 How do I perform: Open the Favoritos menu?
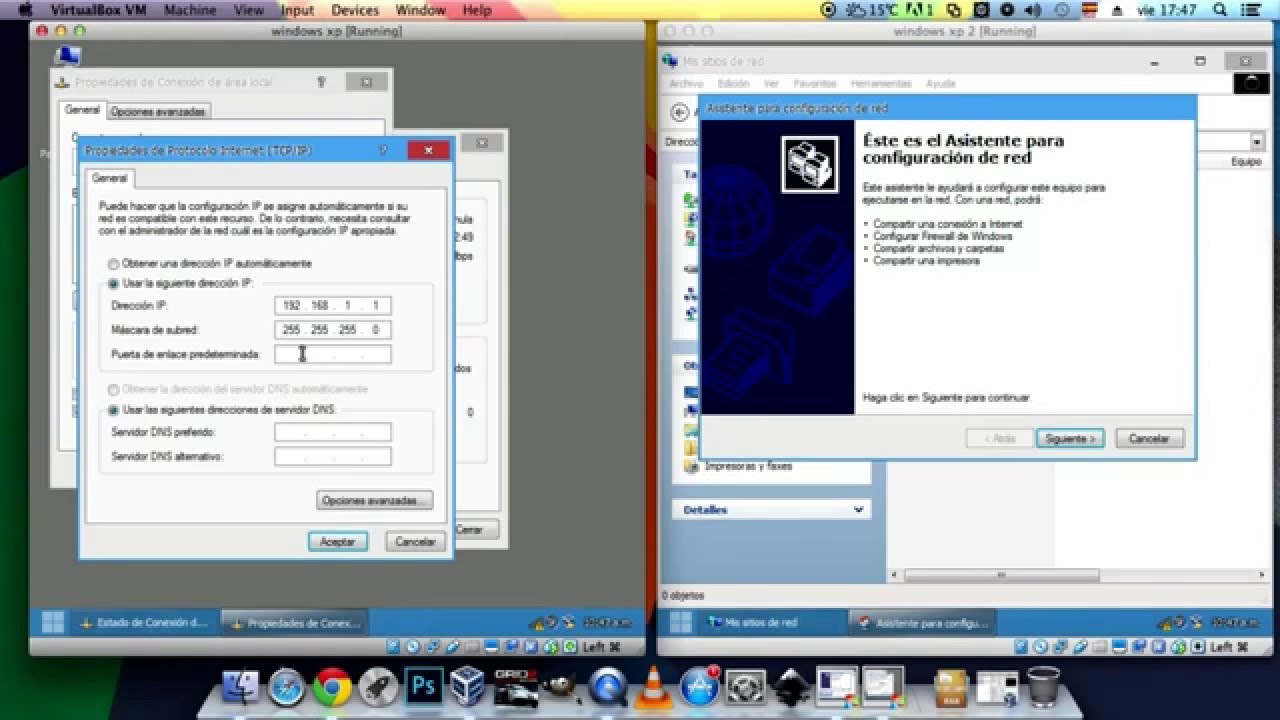(814, 83)
